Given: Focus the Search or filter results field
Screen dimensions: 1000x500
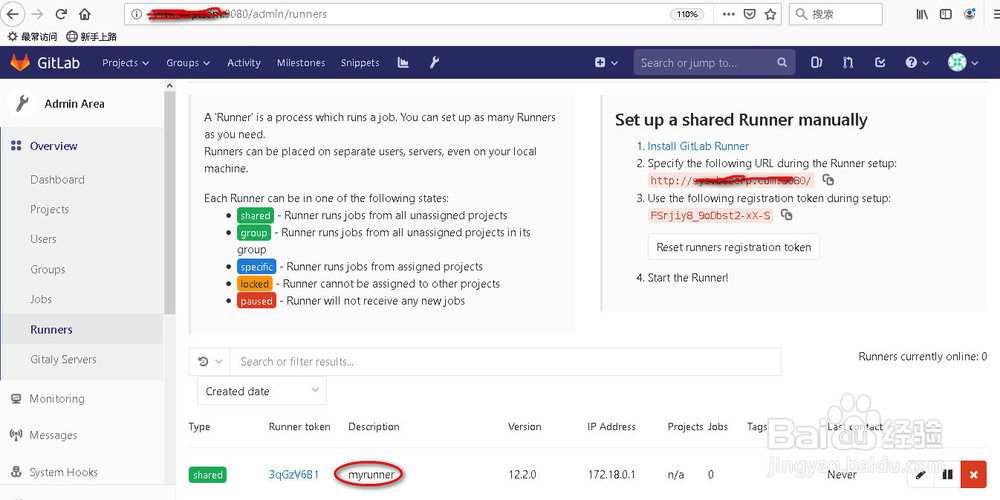Looking at the screenshot, I should pos(505,362).
